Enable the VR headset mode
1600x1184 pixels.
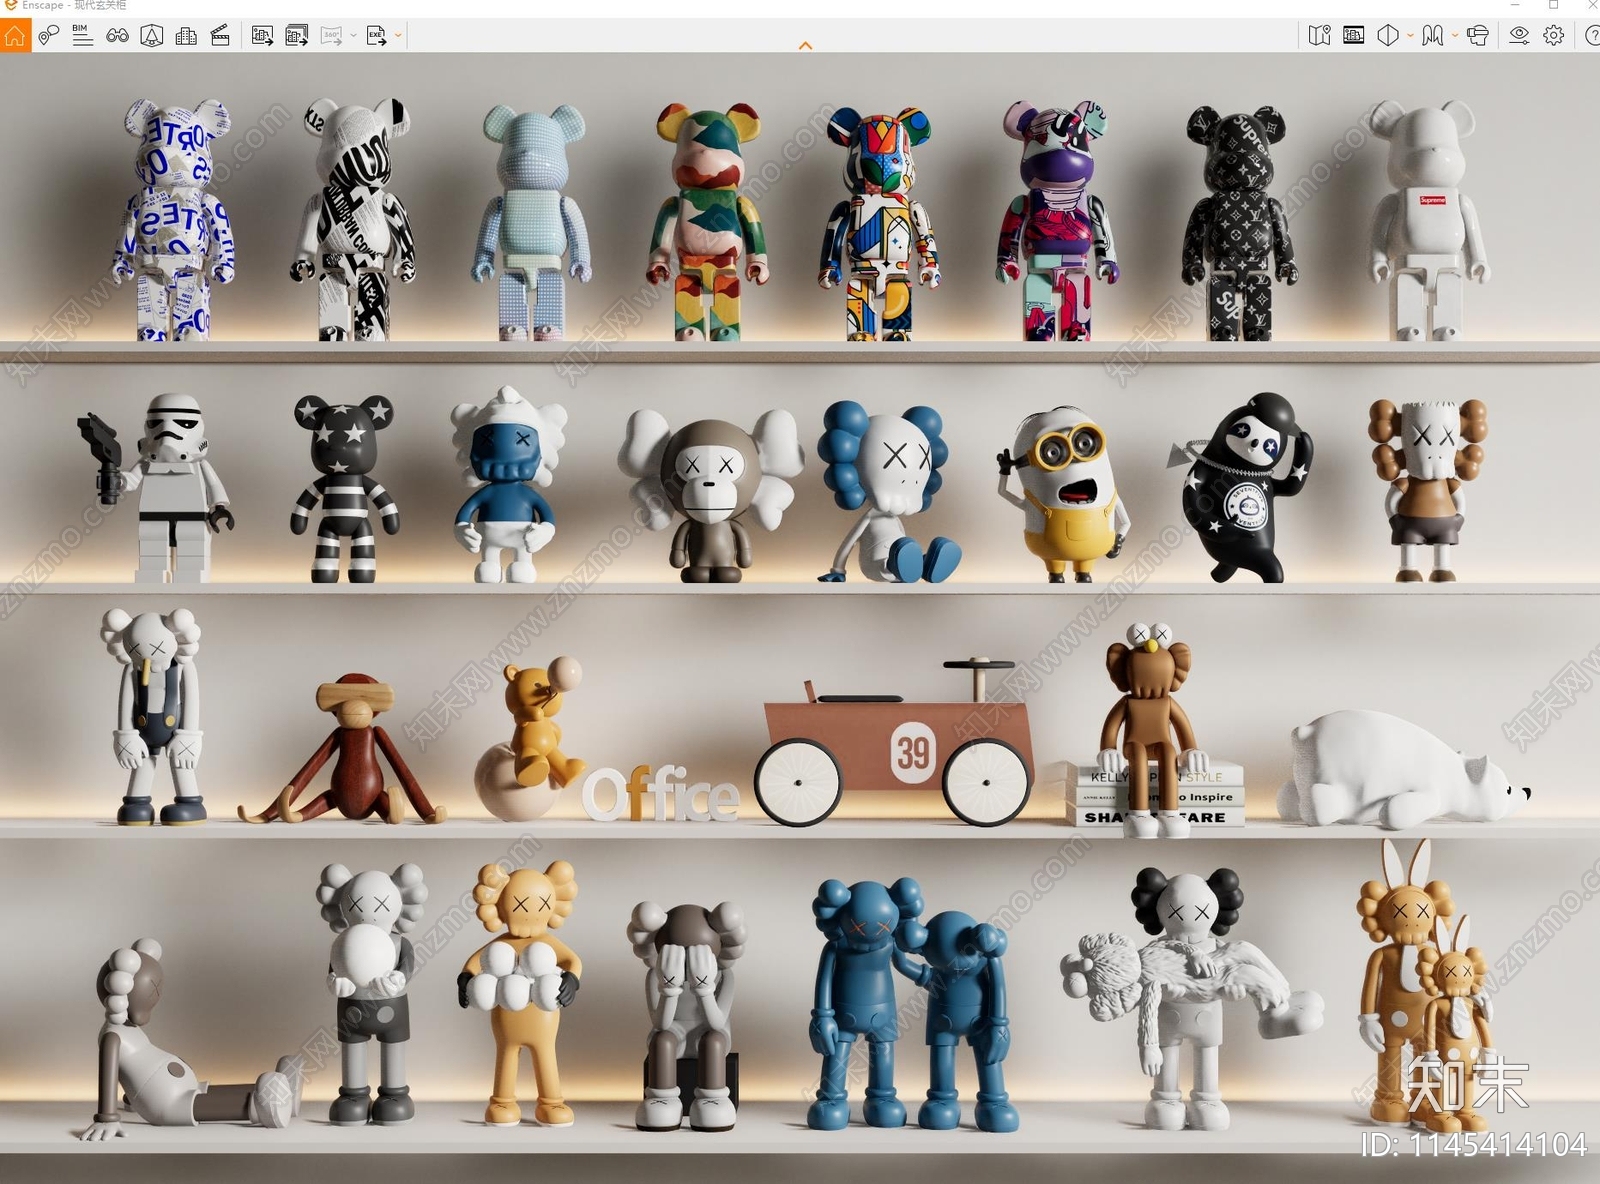[1477, 36]
